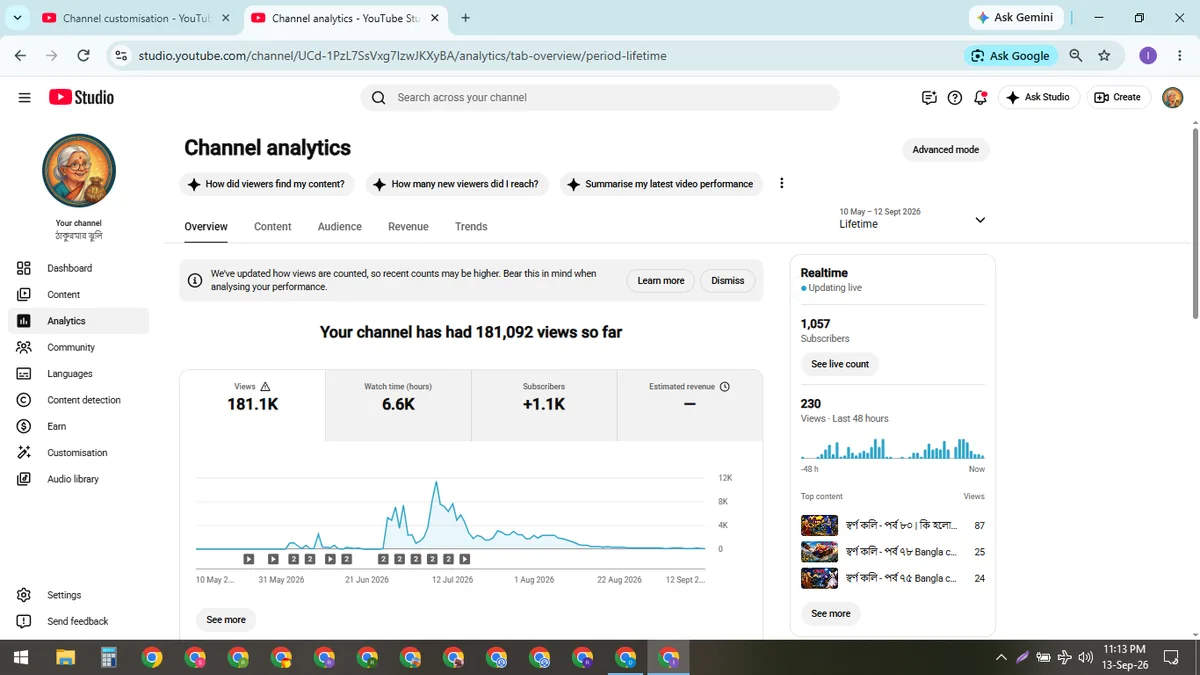Go to Dashboard in the sidebar
This screenshot has width=1200, height=675.
[78, 268]
